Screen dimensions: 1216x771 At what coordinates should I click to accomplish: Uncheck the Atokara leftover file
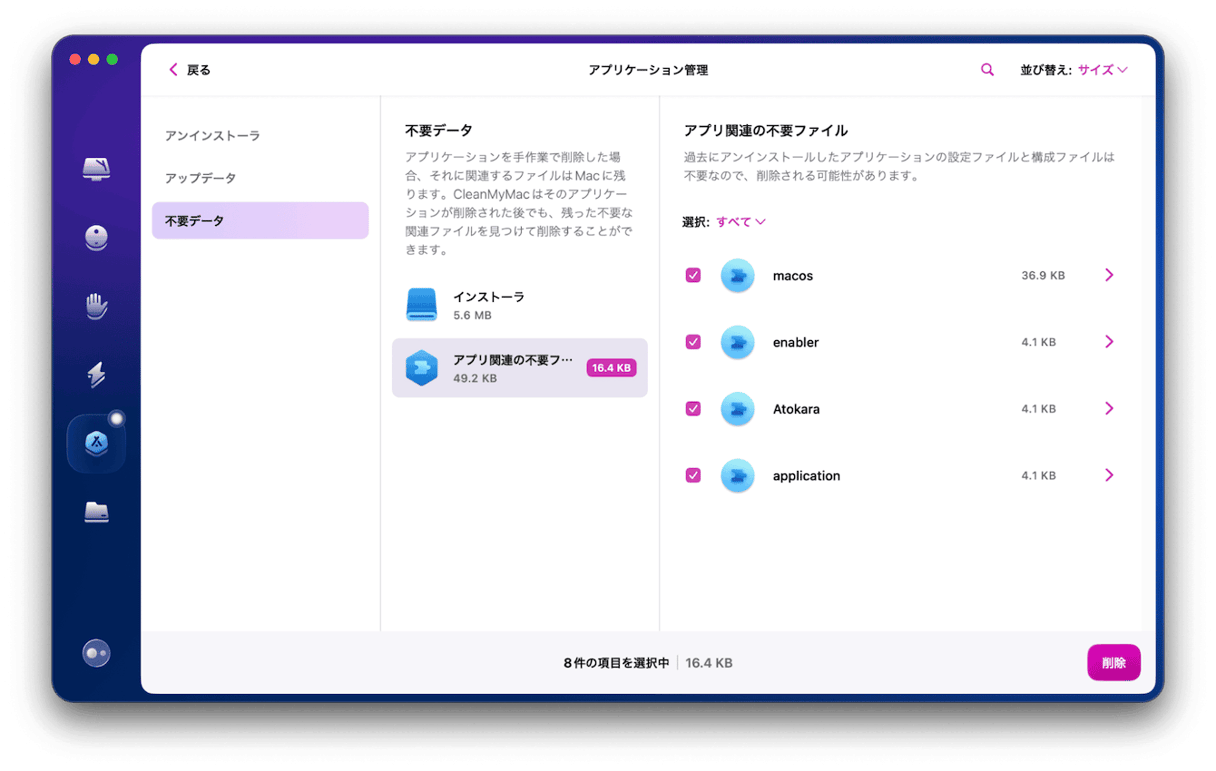tap(693, 408)
